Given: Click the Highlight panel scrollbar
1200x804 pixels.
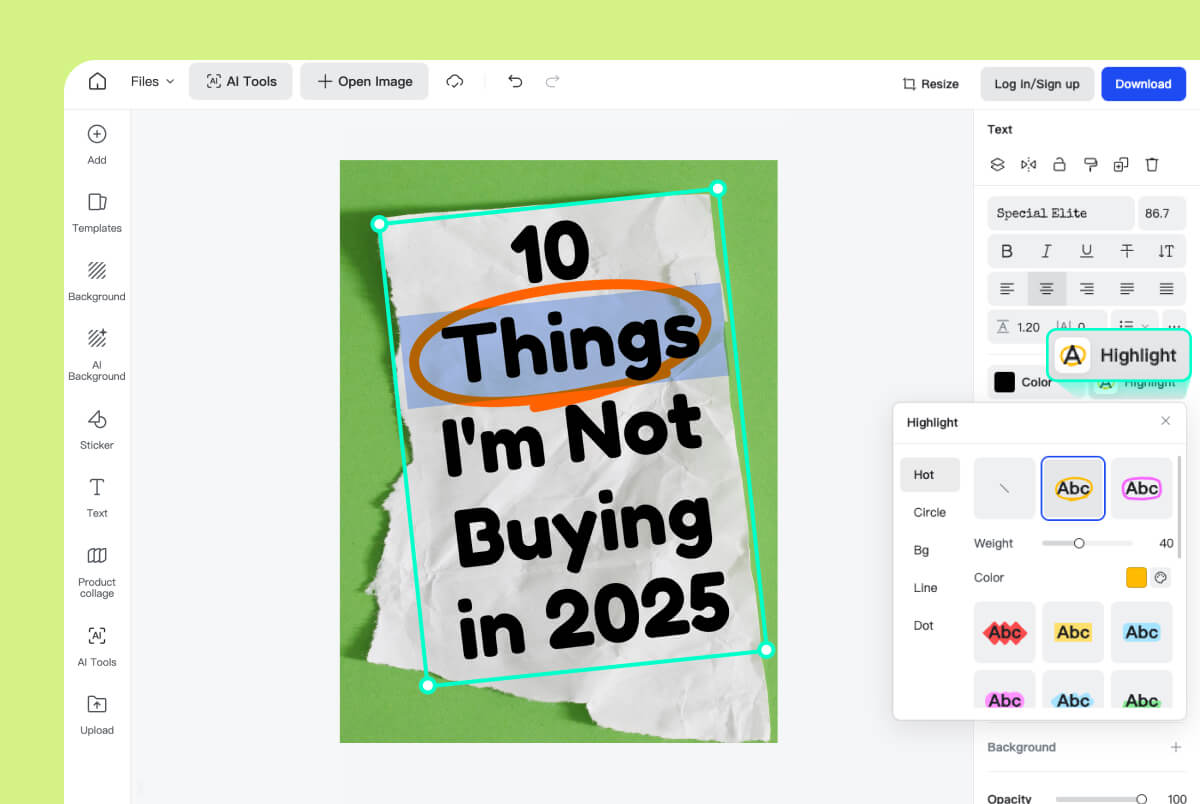Looking at the screenshot, I should (1180, 507).
